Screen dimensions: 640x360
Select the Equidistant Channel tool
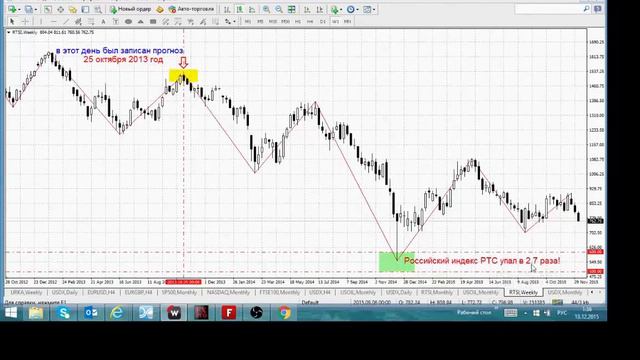[78, 21]
